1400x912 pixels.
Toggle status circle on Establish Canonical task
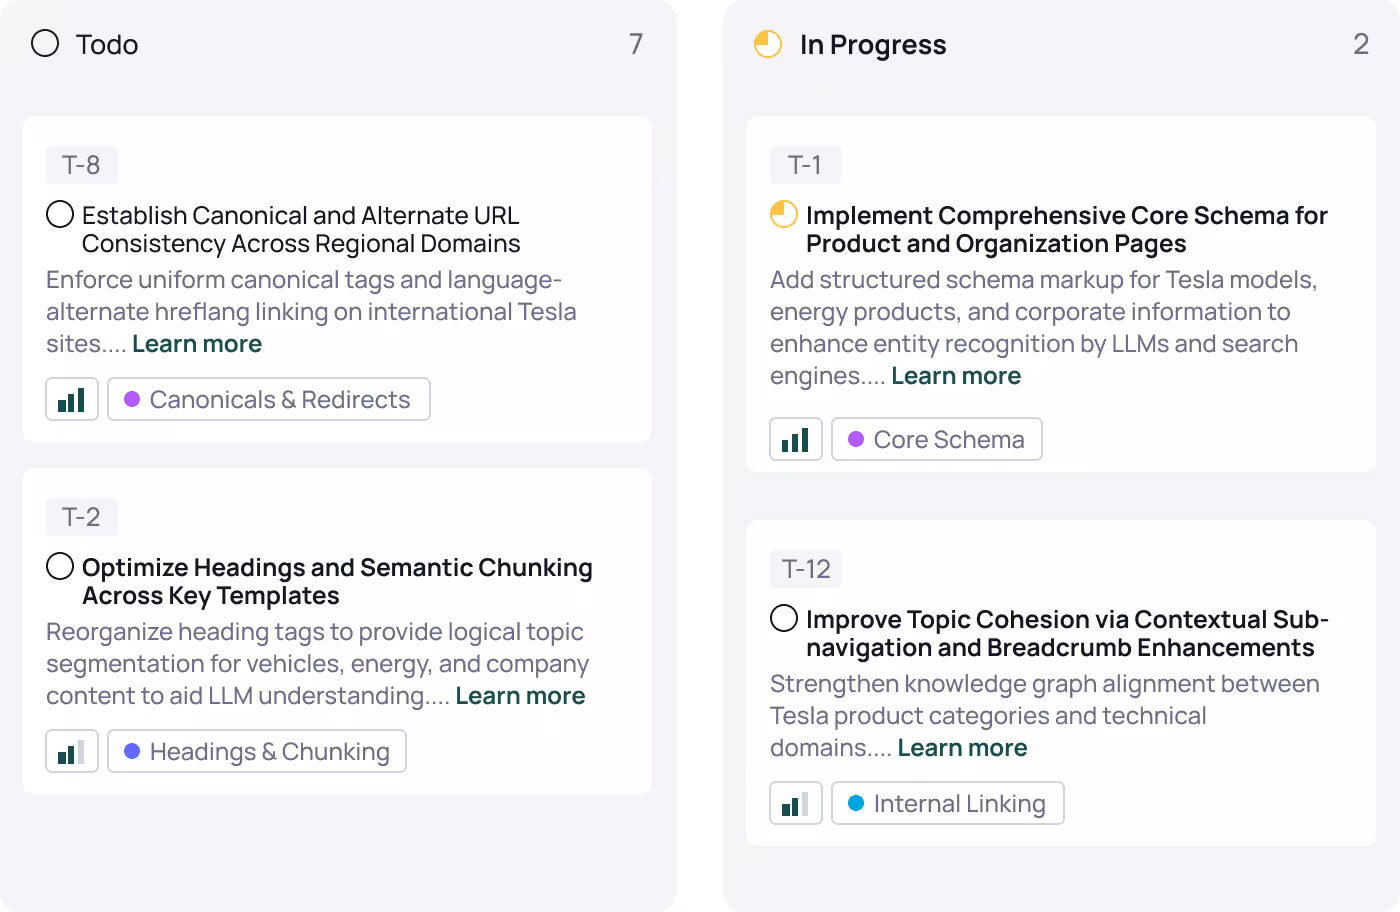pos(60,215)
